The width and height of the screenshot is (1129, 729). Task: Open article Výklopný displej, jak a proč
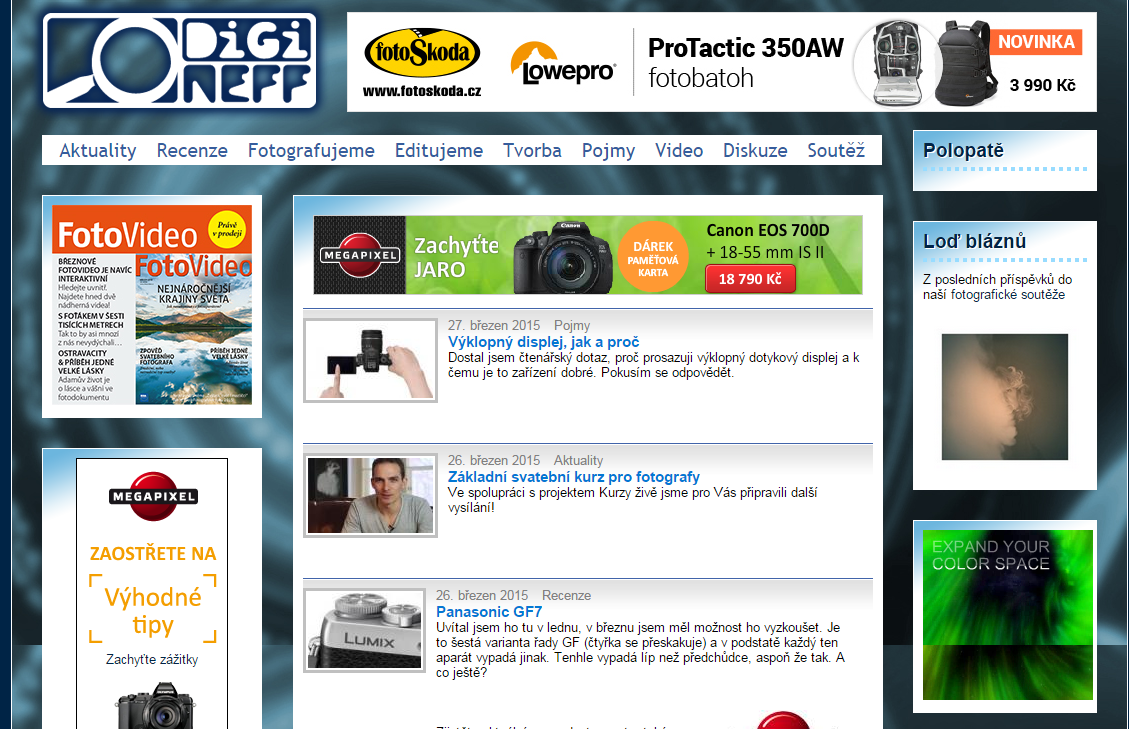tap(543, 342)
